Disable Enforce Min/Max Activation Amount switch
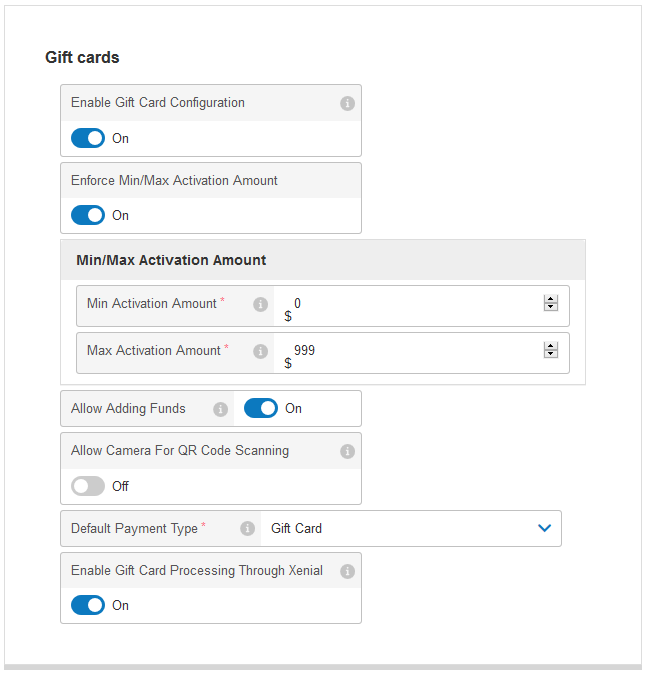This screenshot has height=678, width=647. point(88,215)
